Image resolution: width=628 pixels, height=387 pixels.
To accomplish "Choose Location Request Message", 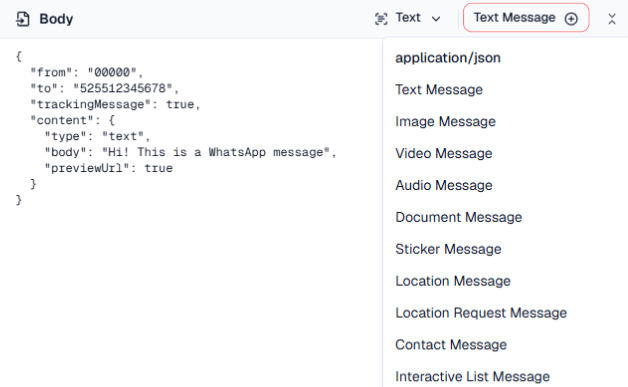I will pos(481,312).
